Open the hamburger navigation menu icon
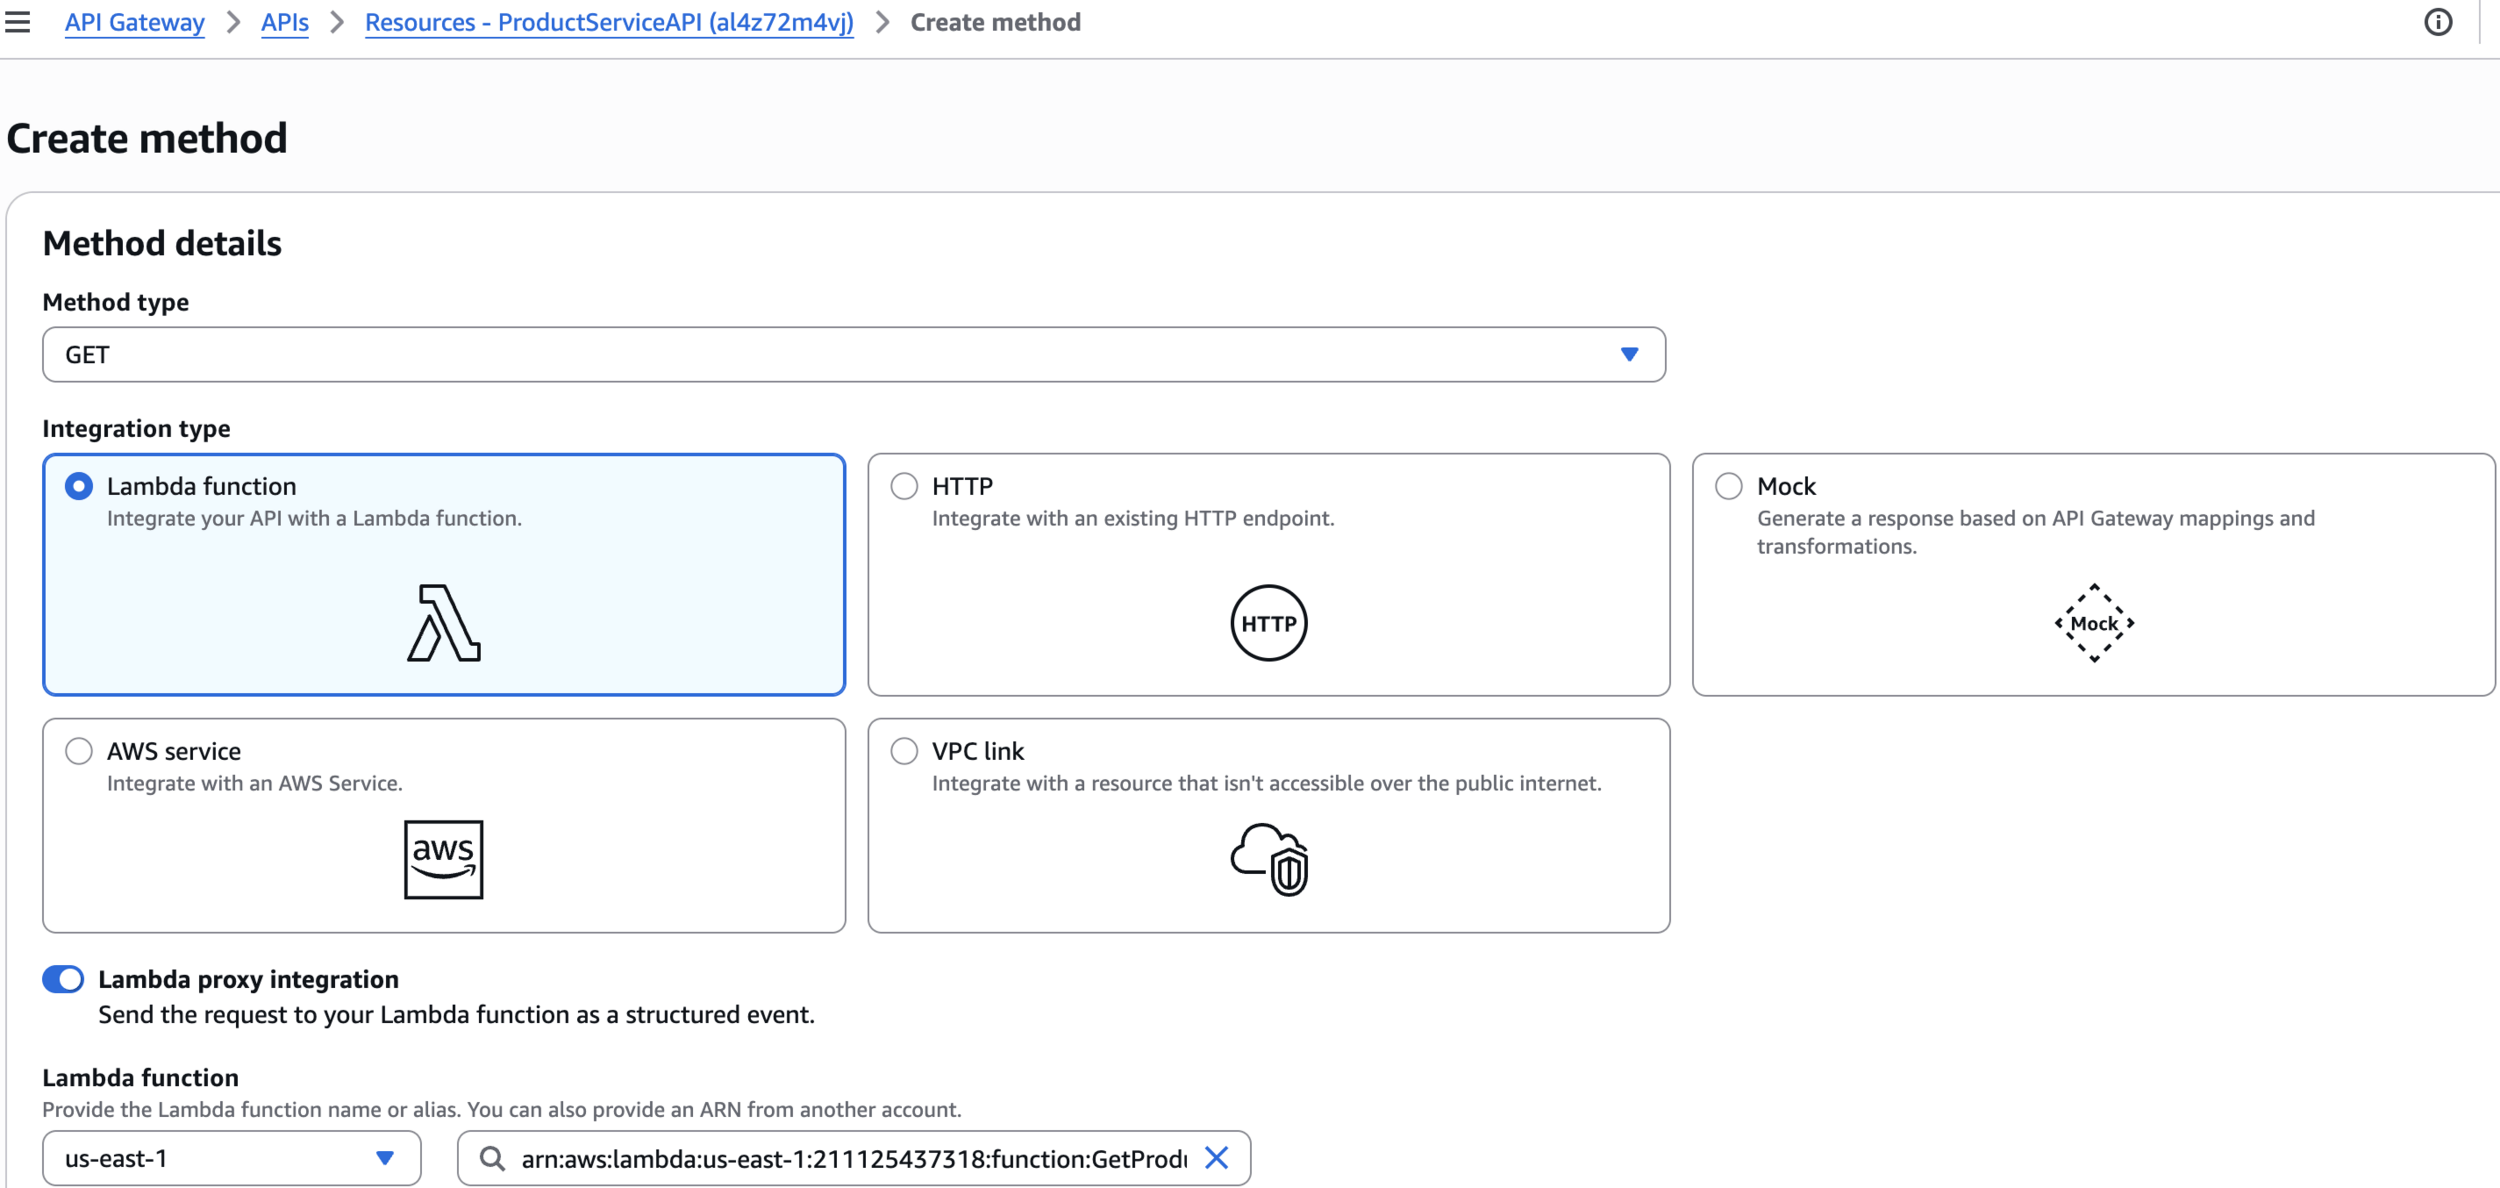The image size is (2500, 1188). point(18,22)
